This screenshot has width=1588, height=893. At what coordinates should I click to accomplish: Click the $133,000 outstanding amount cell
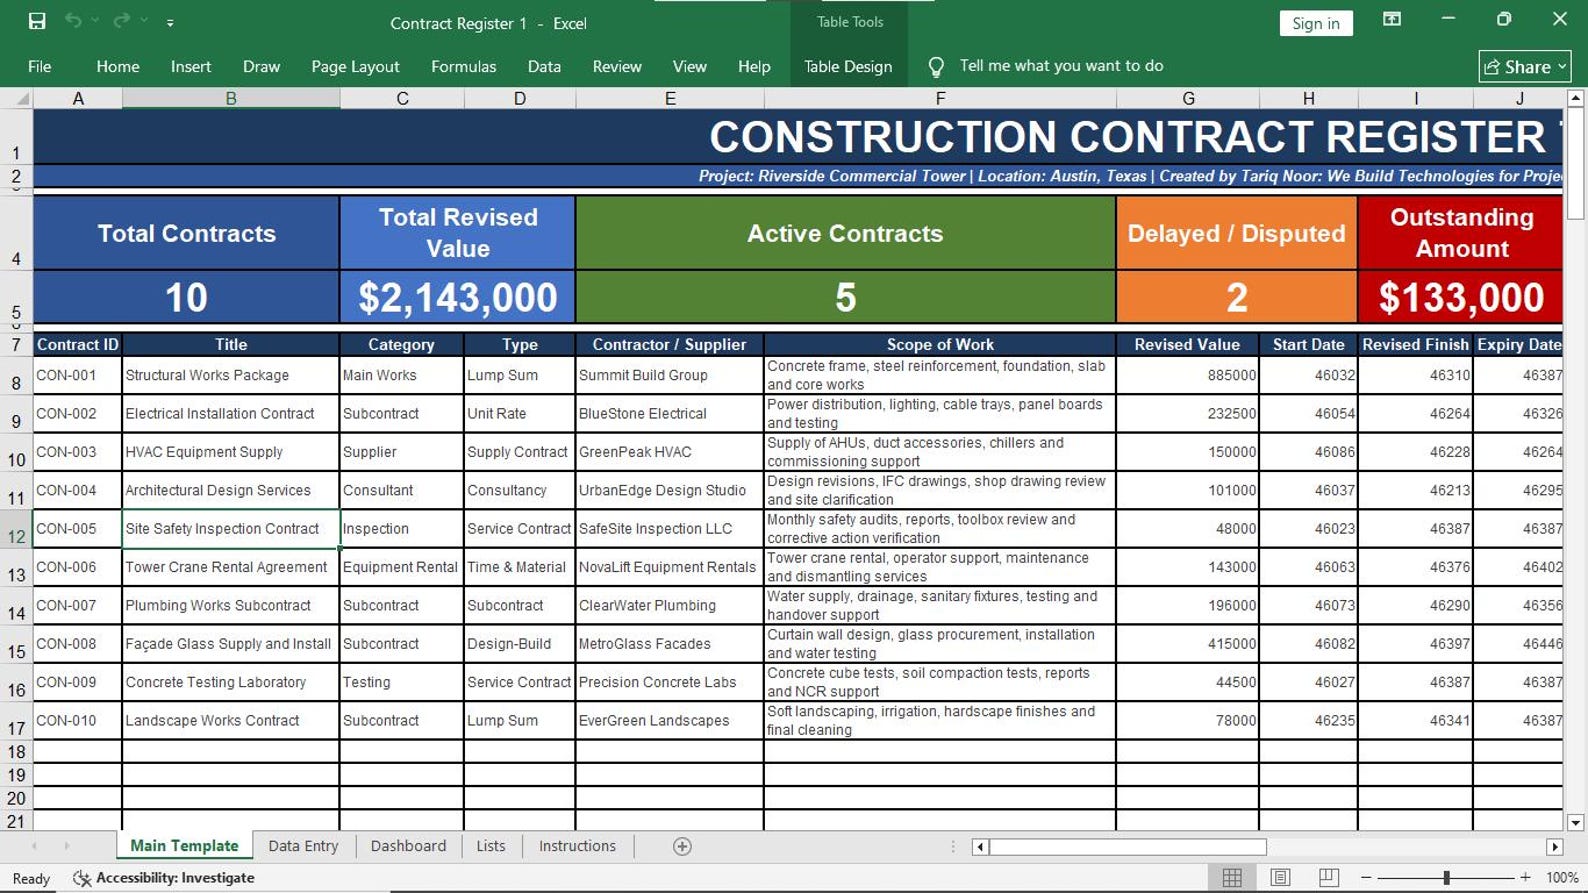[x=1461, y=297]
